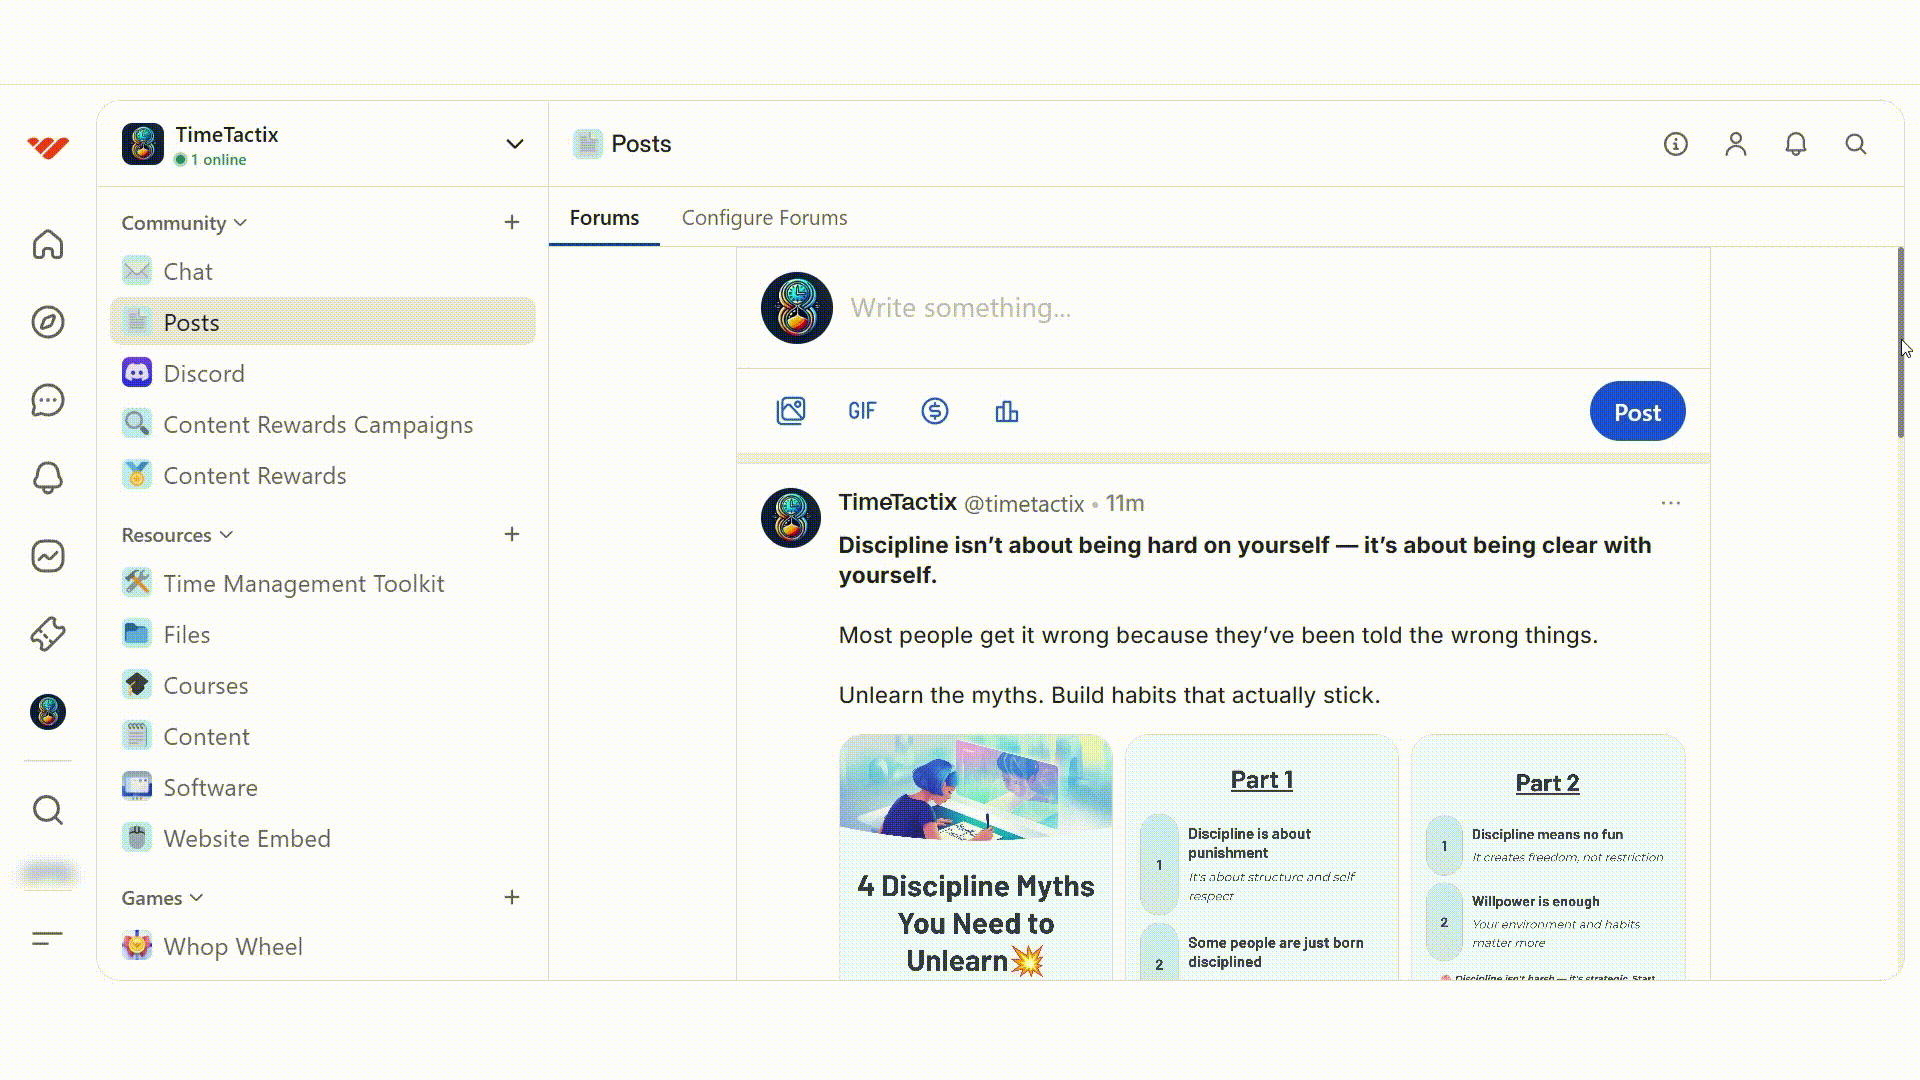This screenshot has width=1920, height=1080.
Task: Open the Courses item in sidebar
Action: tap(205, 686)
